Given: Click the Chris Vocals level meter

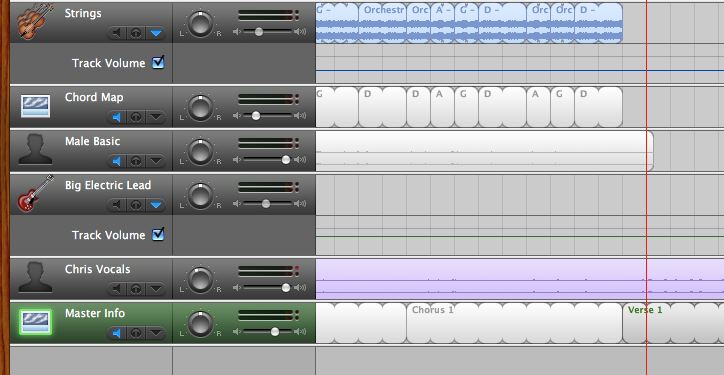Looking at the screenshot, I should [x=268, y=271].
